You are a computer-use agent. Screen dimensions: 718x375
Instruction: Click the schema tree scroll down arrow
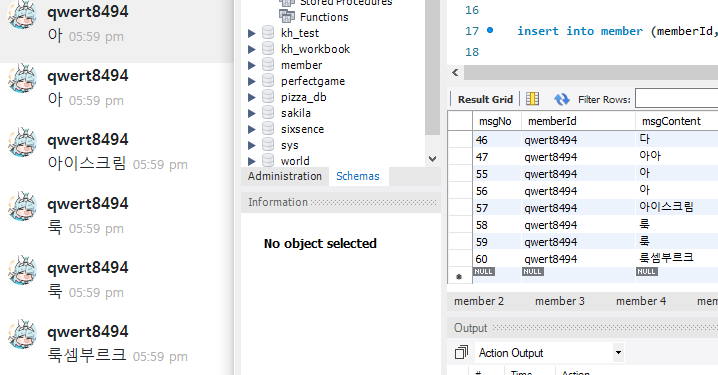coord(432,158)
